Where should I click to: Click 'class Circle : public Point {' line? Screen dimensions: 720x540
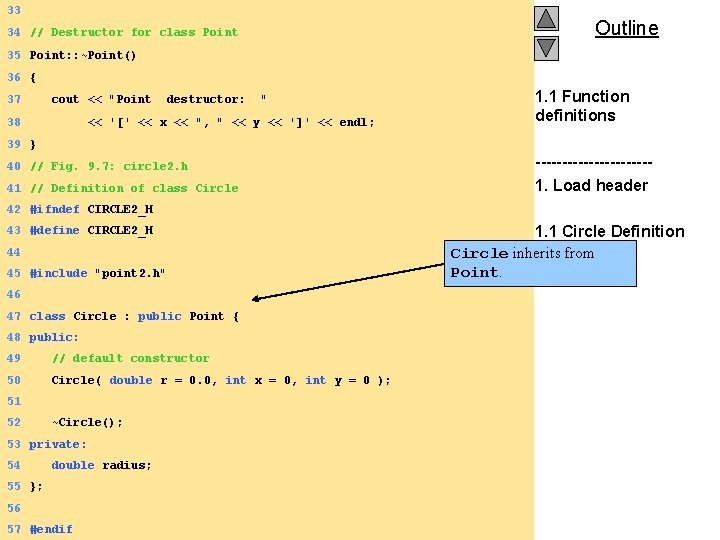pos(134,316)
